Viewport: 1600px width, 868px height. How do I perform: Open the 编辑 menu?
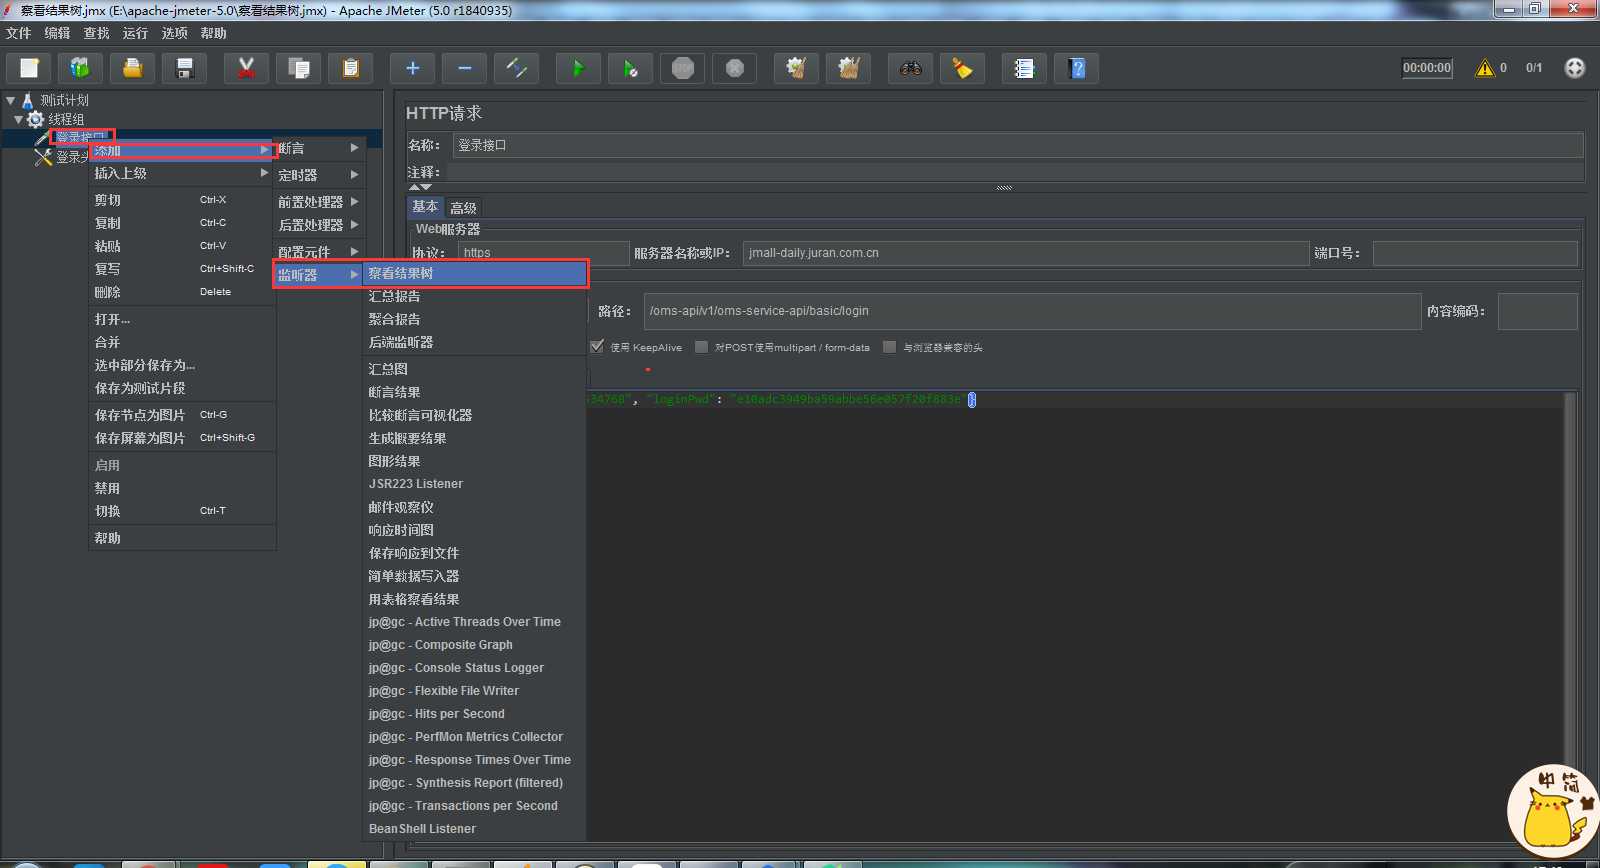[x=58, y=33]
